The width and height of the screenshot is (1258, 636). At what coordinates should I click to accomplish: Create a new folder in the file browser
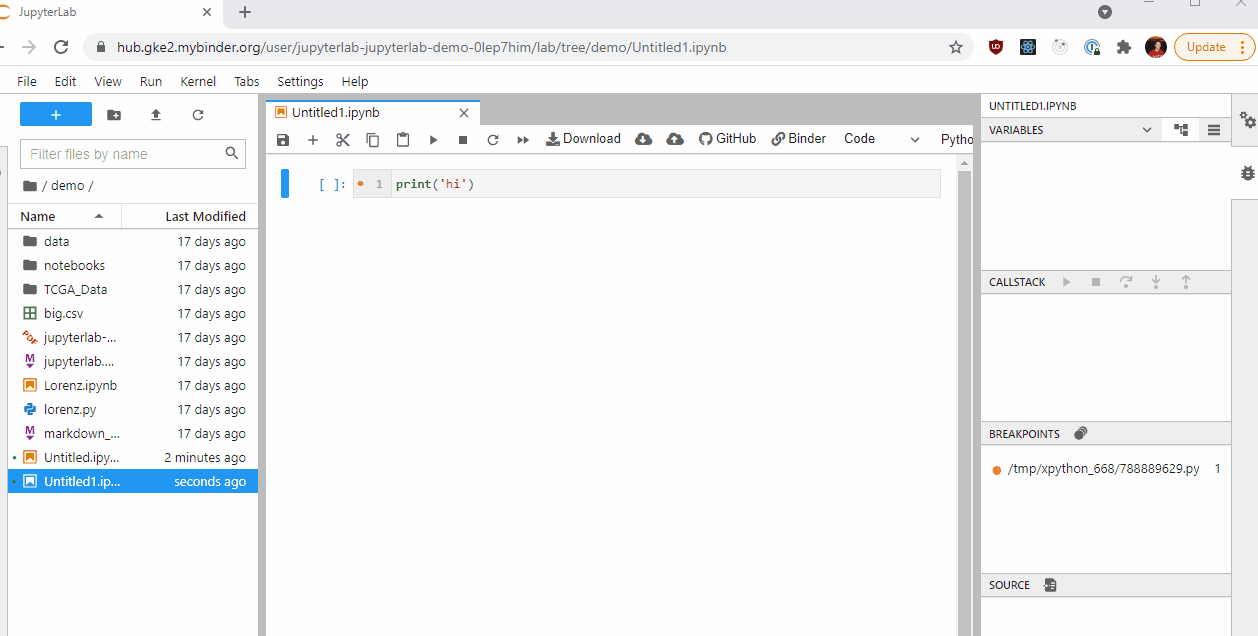[113, 115]
